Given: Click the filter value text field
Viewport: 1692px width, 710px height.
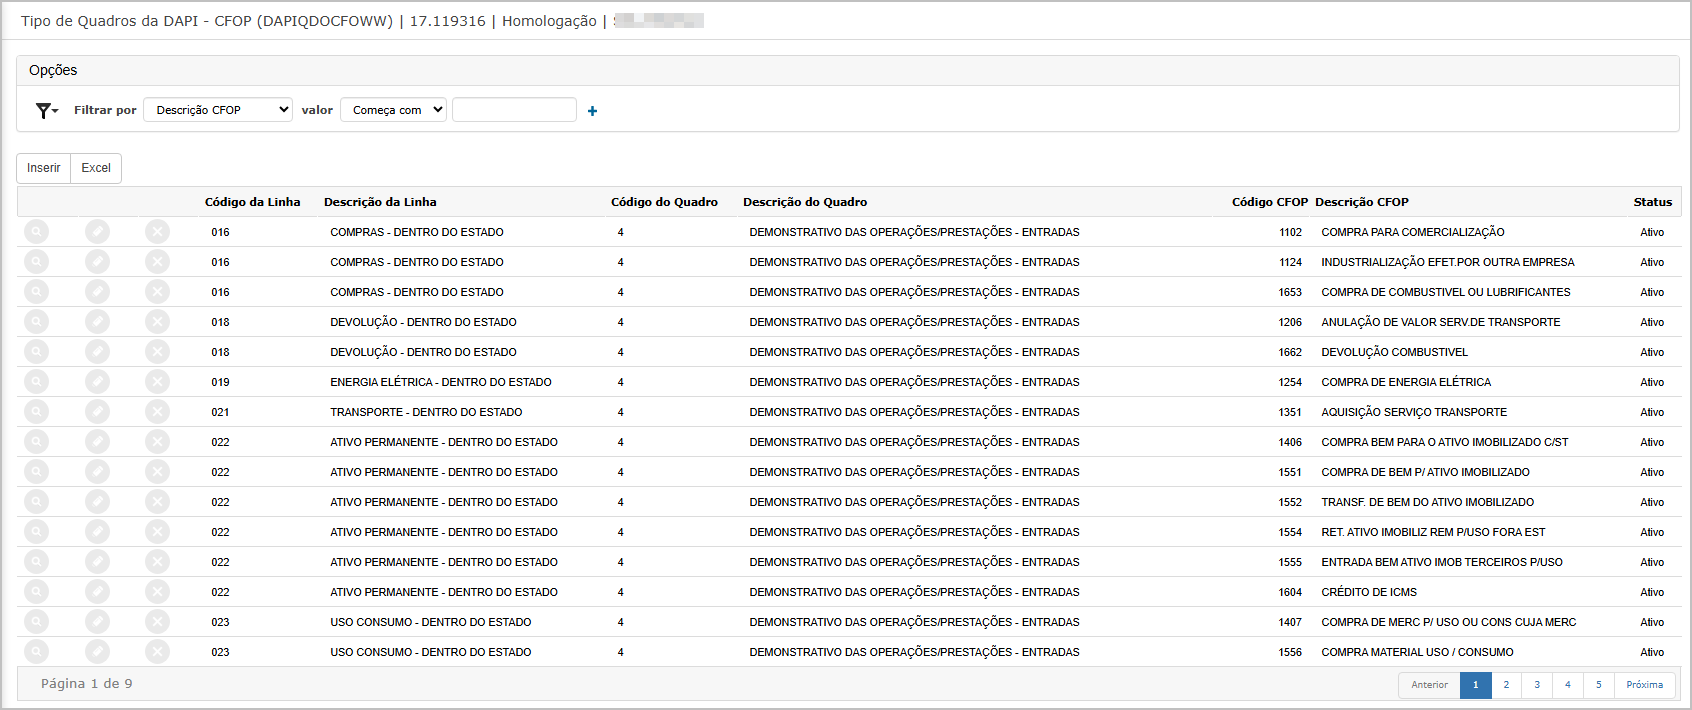Looking at the screenshot, I should (514, 110).
